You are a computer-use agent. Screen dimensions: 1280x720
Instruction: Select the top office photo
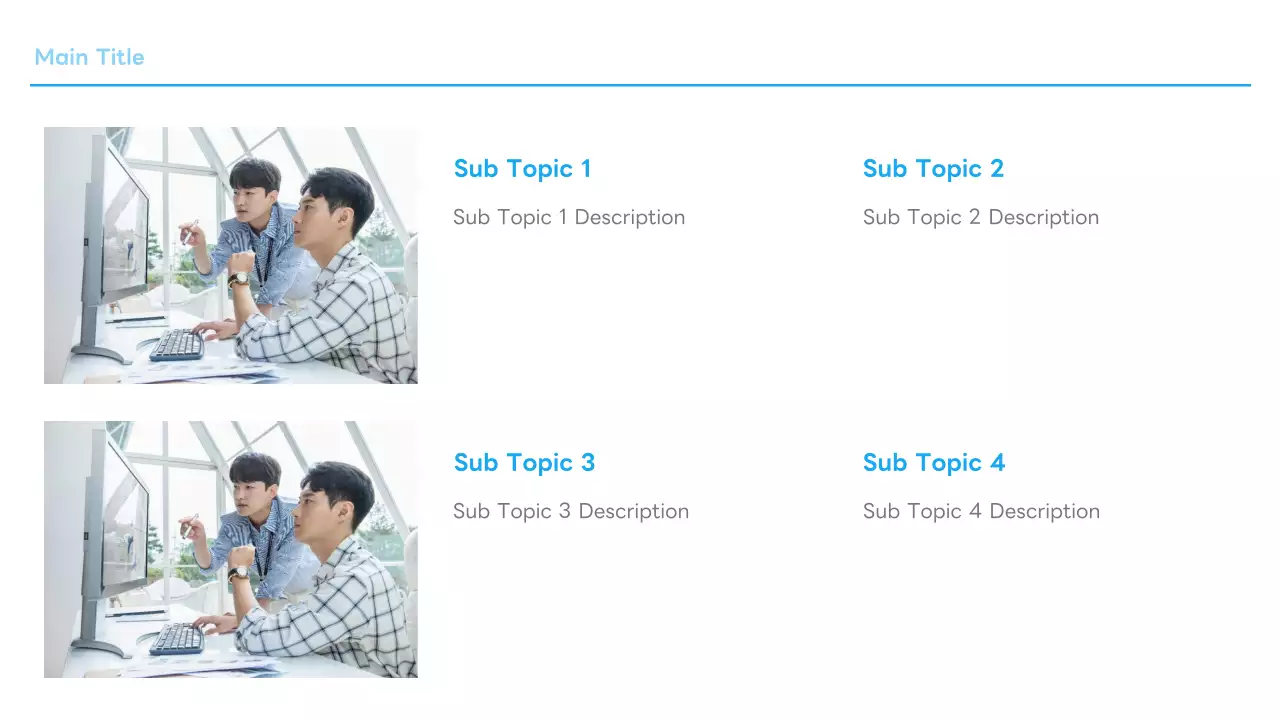(x=230, y=255)
